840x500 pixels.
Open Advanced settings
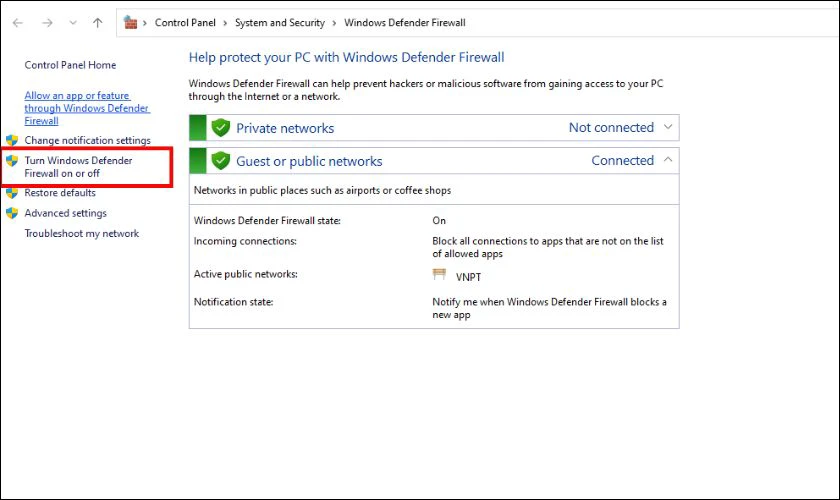pyautogui.click(x=65, y=213)
